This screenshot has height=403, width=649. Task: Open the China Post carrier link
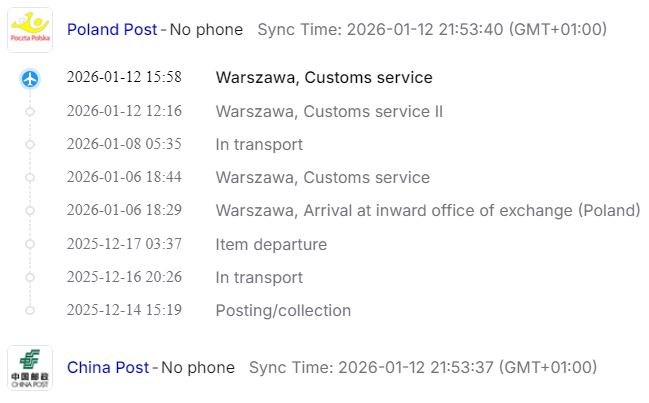coord(108,368)
